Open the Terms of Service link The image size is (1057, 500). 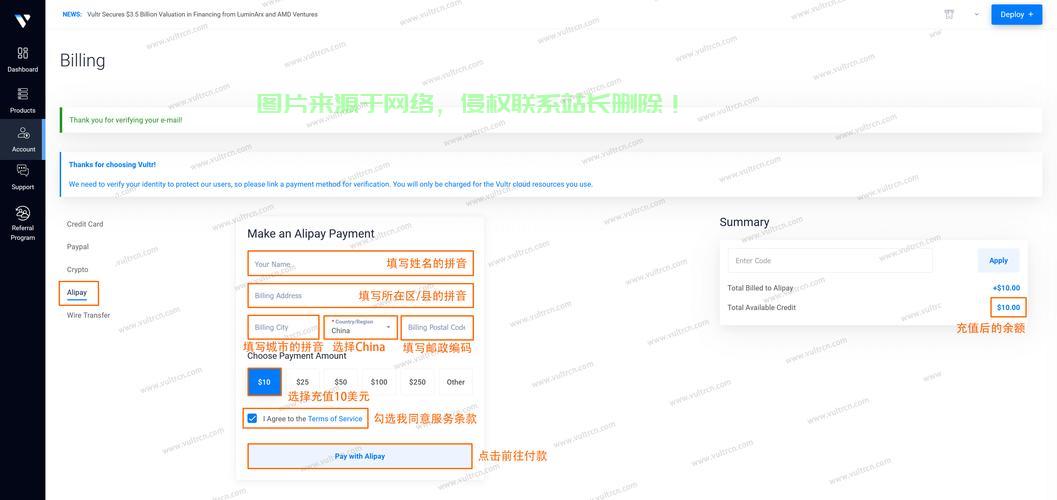(335, 419)
